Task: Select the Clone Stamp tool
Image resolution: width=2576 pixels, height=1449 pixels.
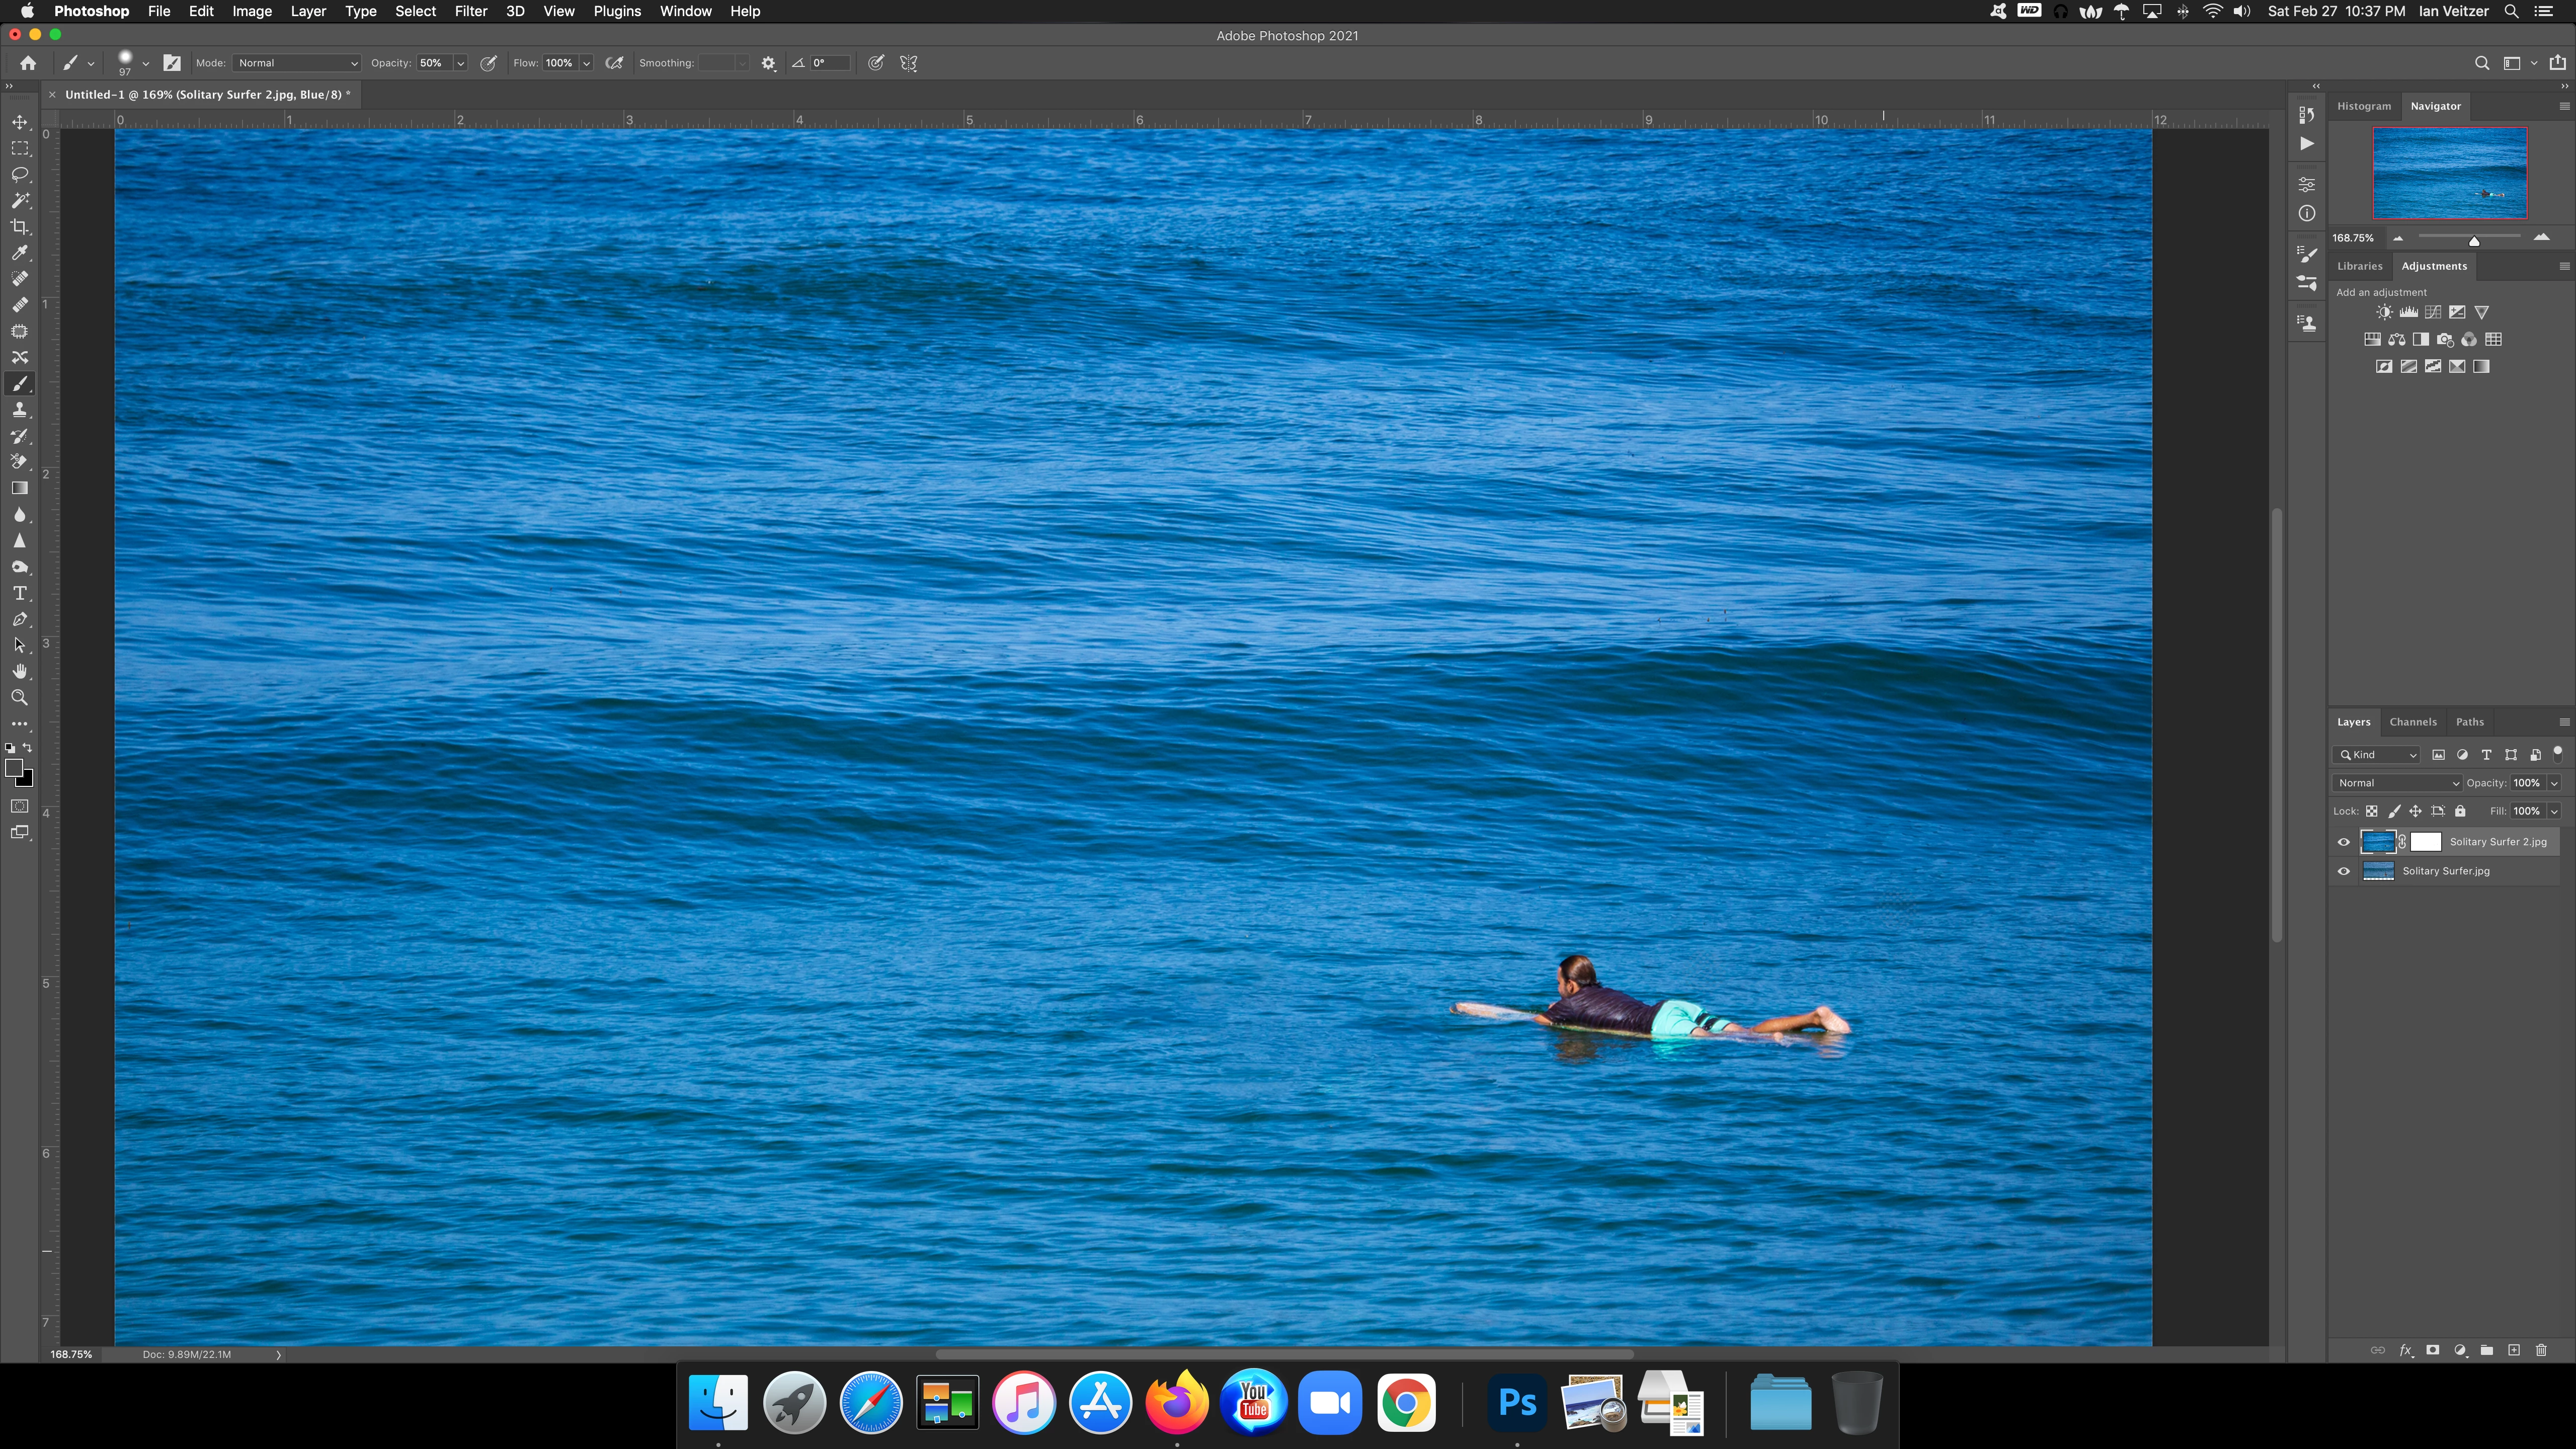Action: [x=19, y=410]
